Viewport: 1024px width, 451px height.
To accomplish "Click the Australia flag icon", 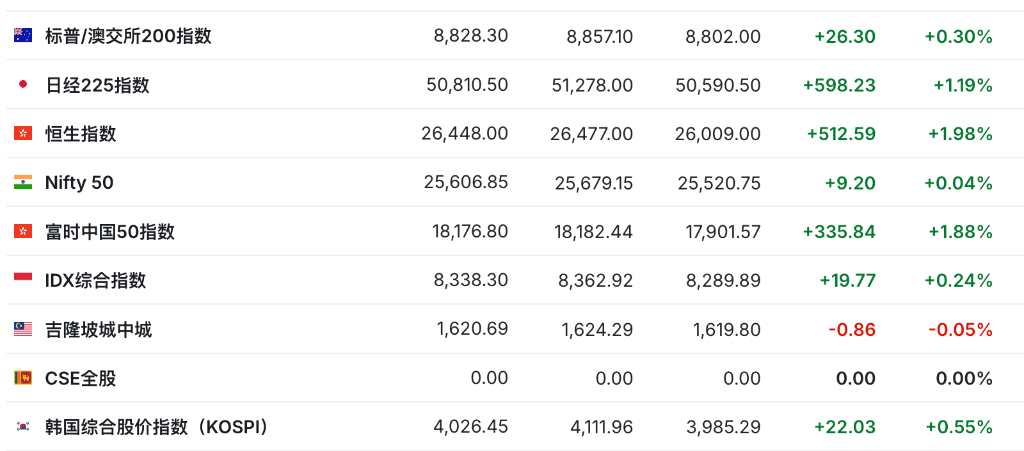I will (x=23, y=36).
